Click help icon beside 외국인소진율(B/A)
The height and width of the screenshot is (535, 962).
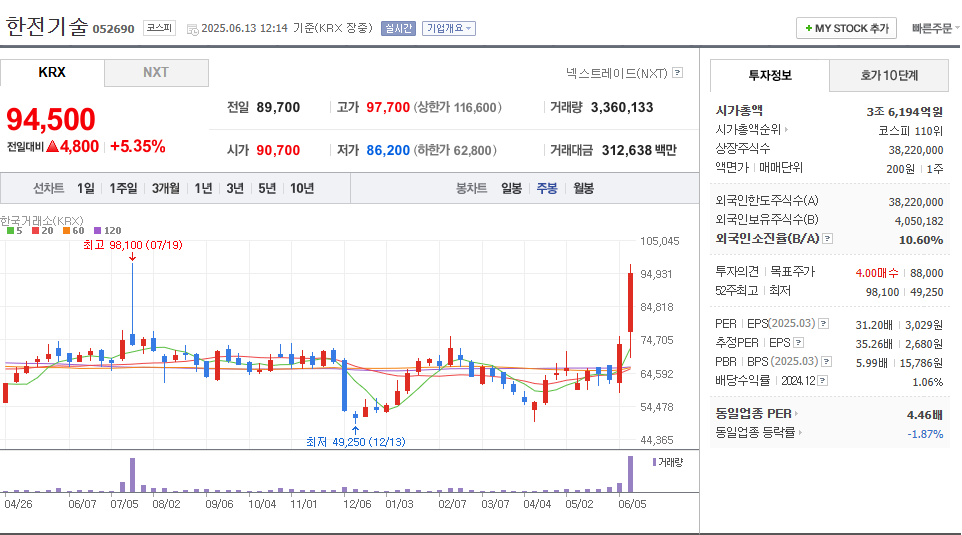[x=828, y=239]
